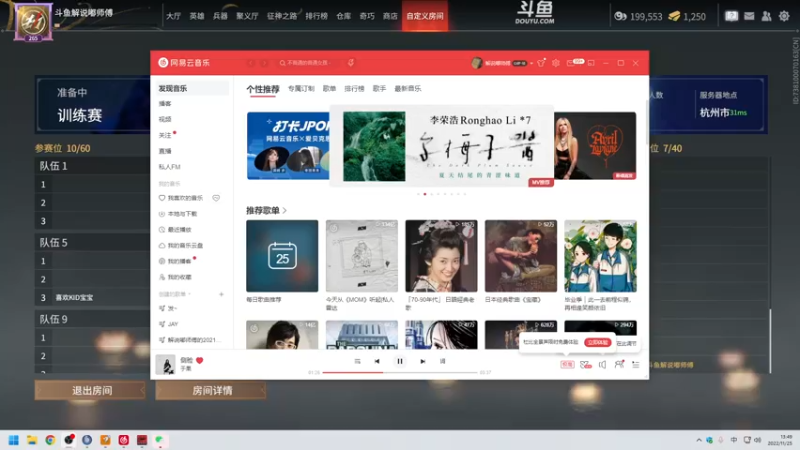Open my liked music playlist
Viewport: 800px width, 450px height.
(185, 198)
